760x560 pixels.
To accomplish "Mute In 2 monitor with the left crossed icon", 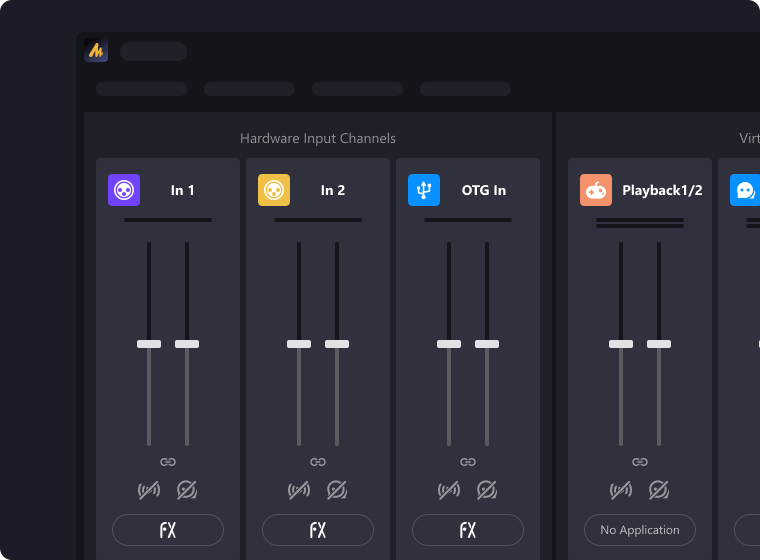I will 299,490.
